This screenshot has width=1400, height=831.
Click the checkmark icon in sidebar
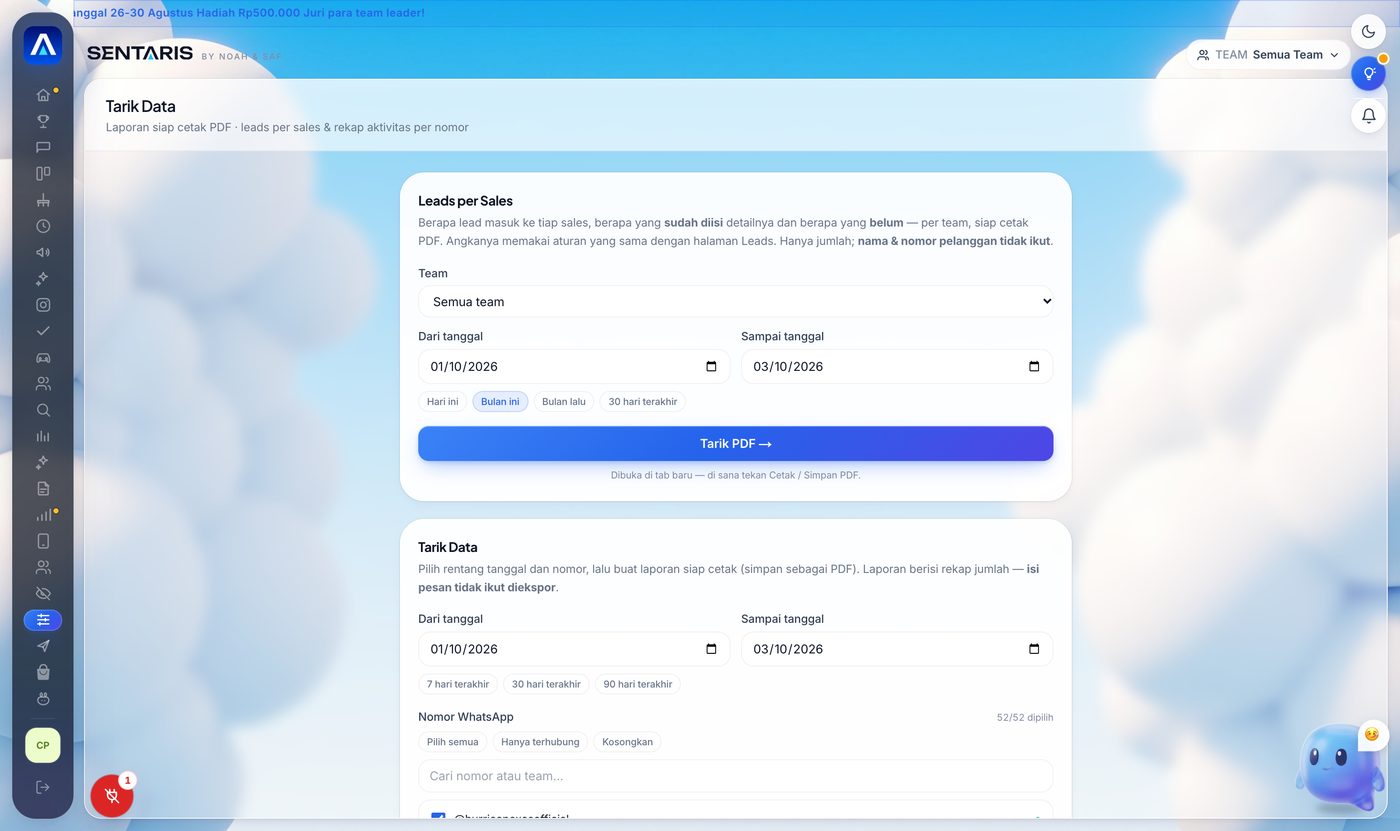43,331
